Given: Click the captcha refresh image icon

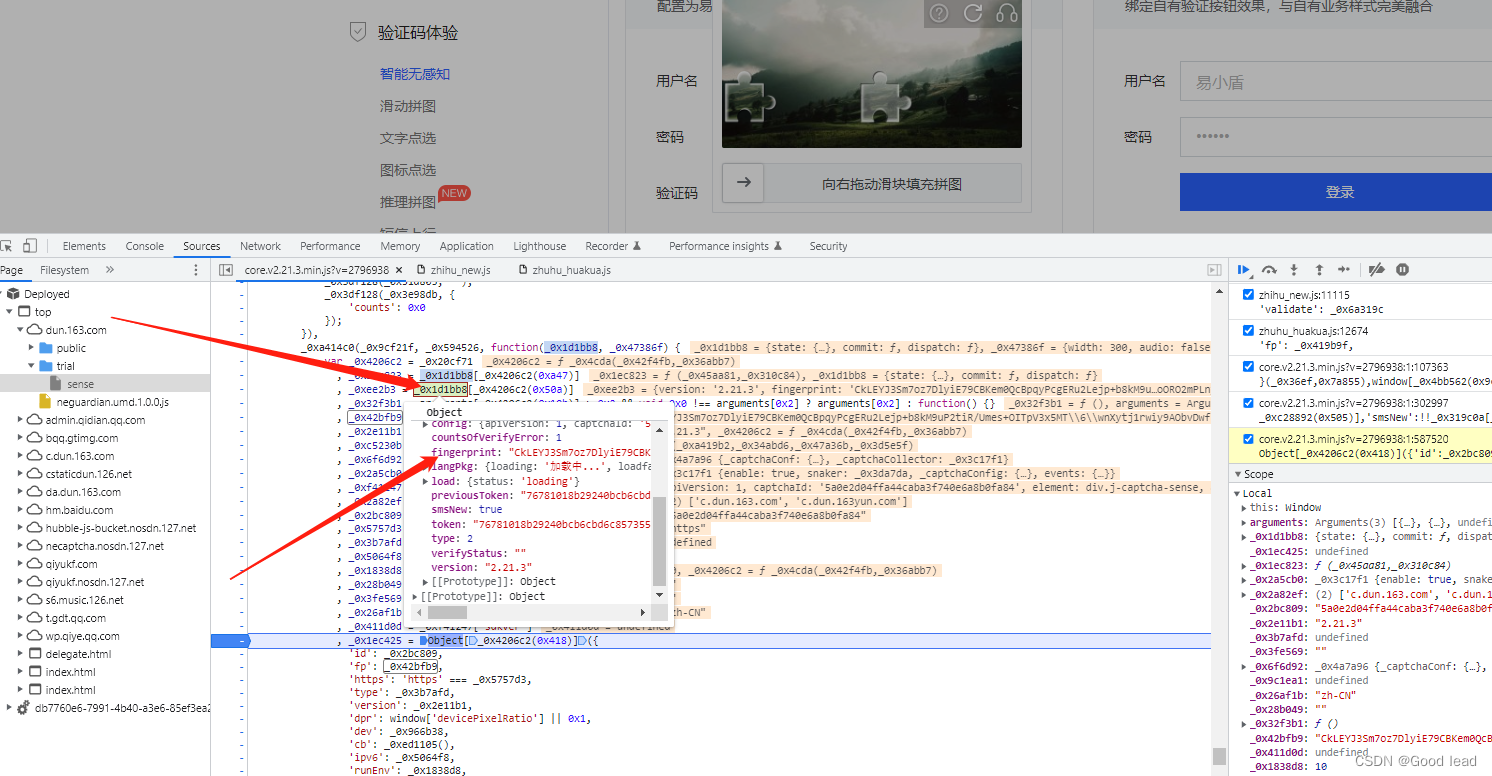Looking at the screenshot, I should pyautogui.click(x=973, y=13).
